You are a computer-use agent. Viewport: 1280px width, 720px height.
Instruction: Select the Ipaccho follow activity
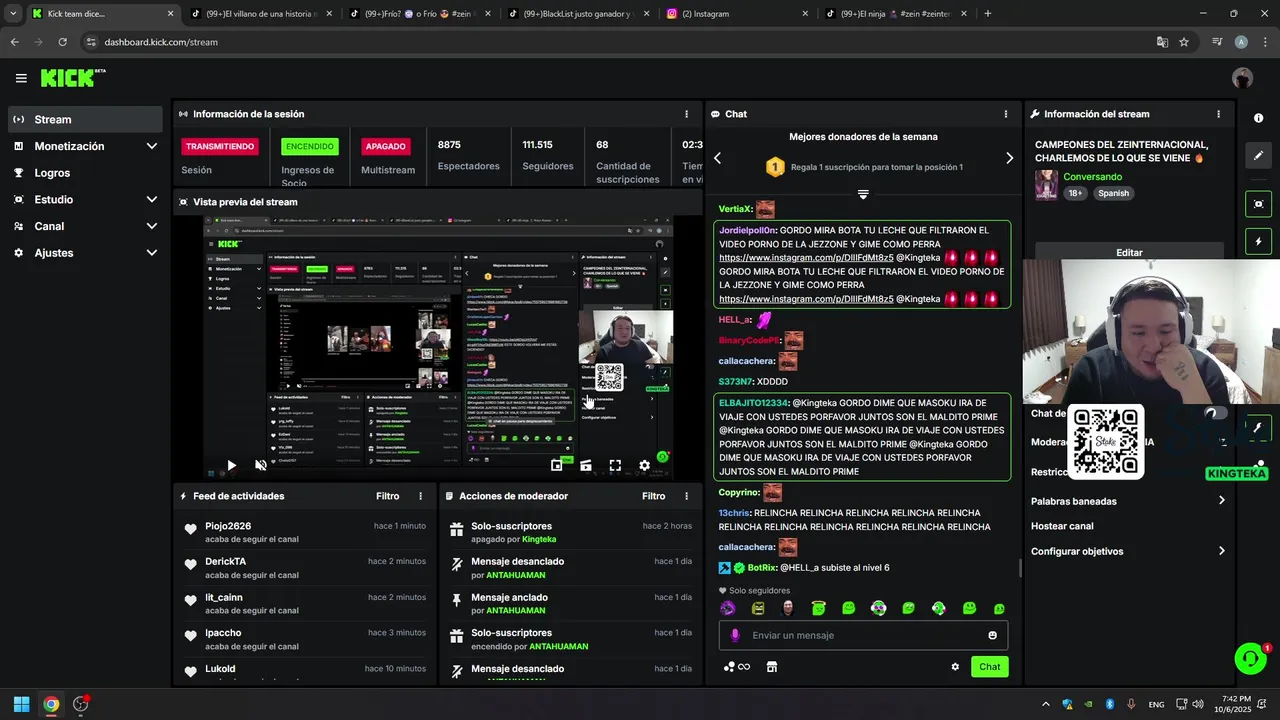[304, 639]
